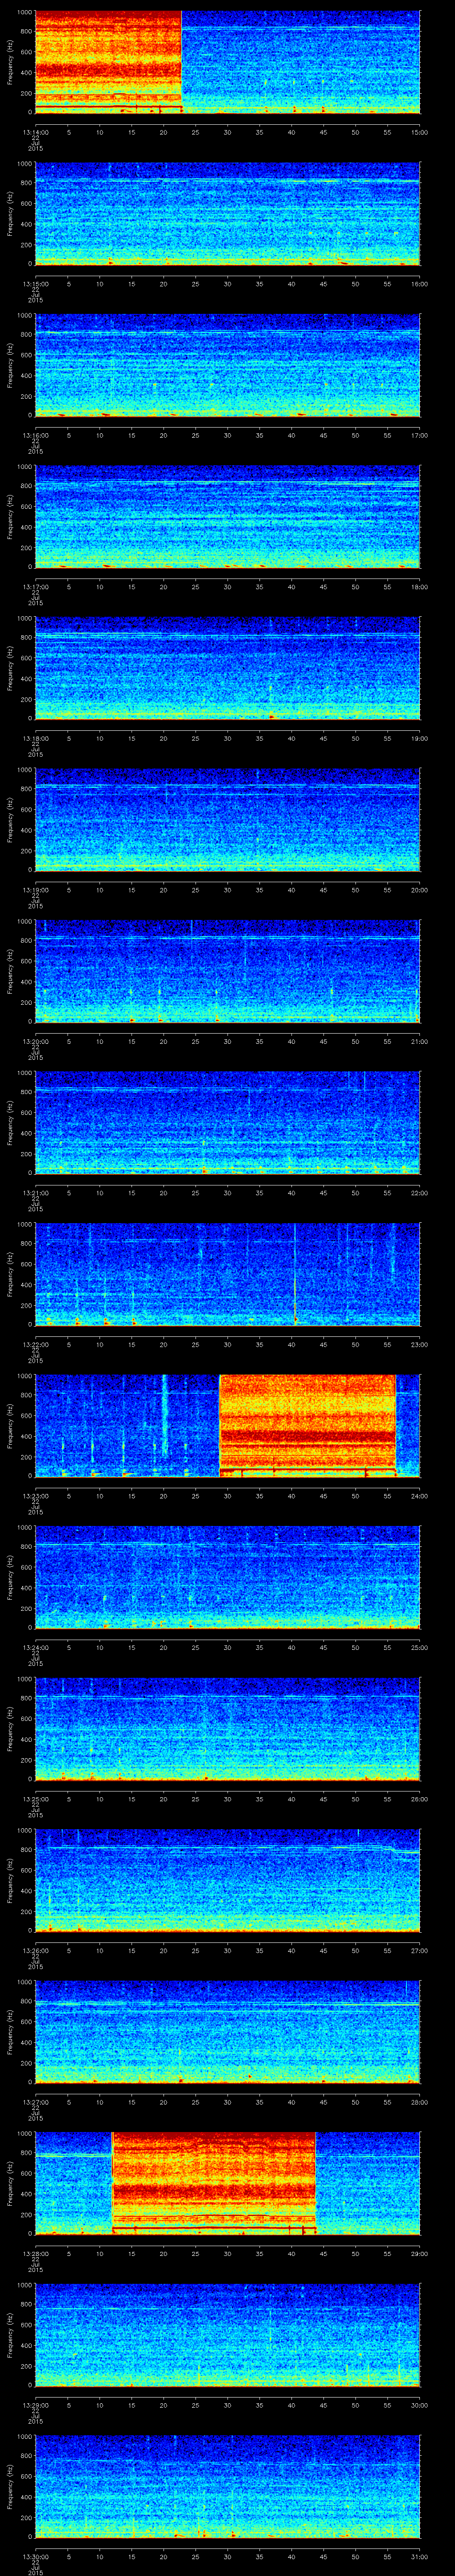This screenshot has width=455, height=2576.
Task: Click the 13:20:00 start time label
Action: pyautogui.click(x=35, y=1041)
